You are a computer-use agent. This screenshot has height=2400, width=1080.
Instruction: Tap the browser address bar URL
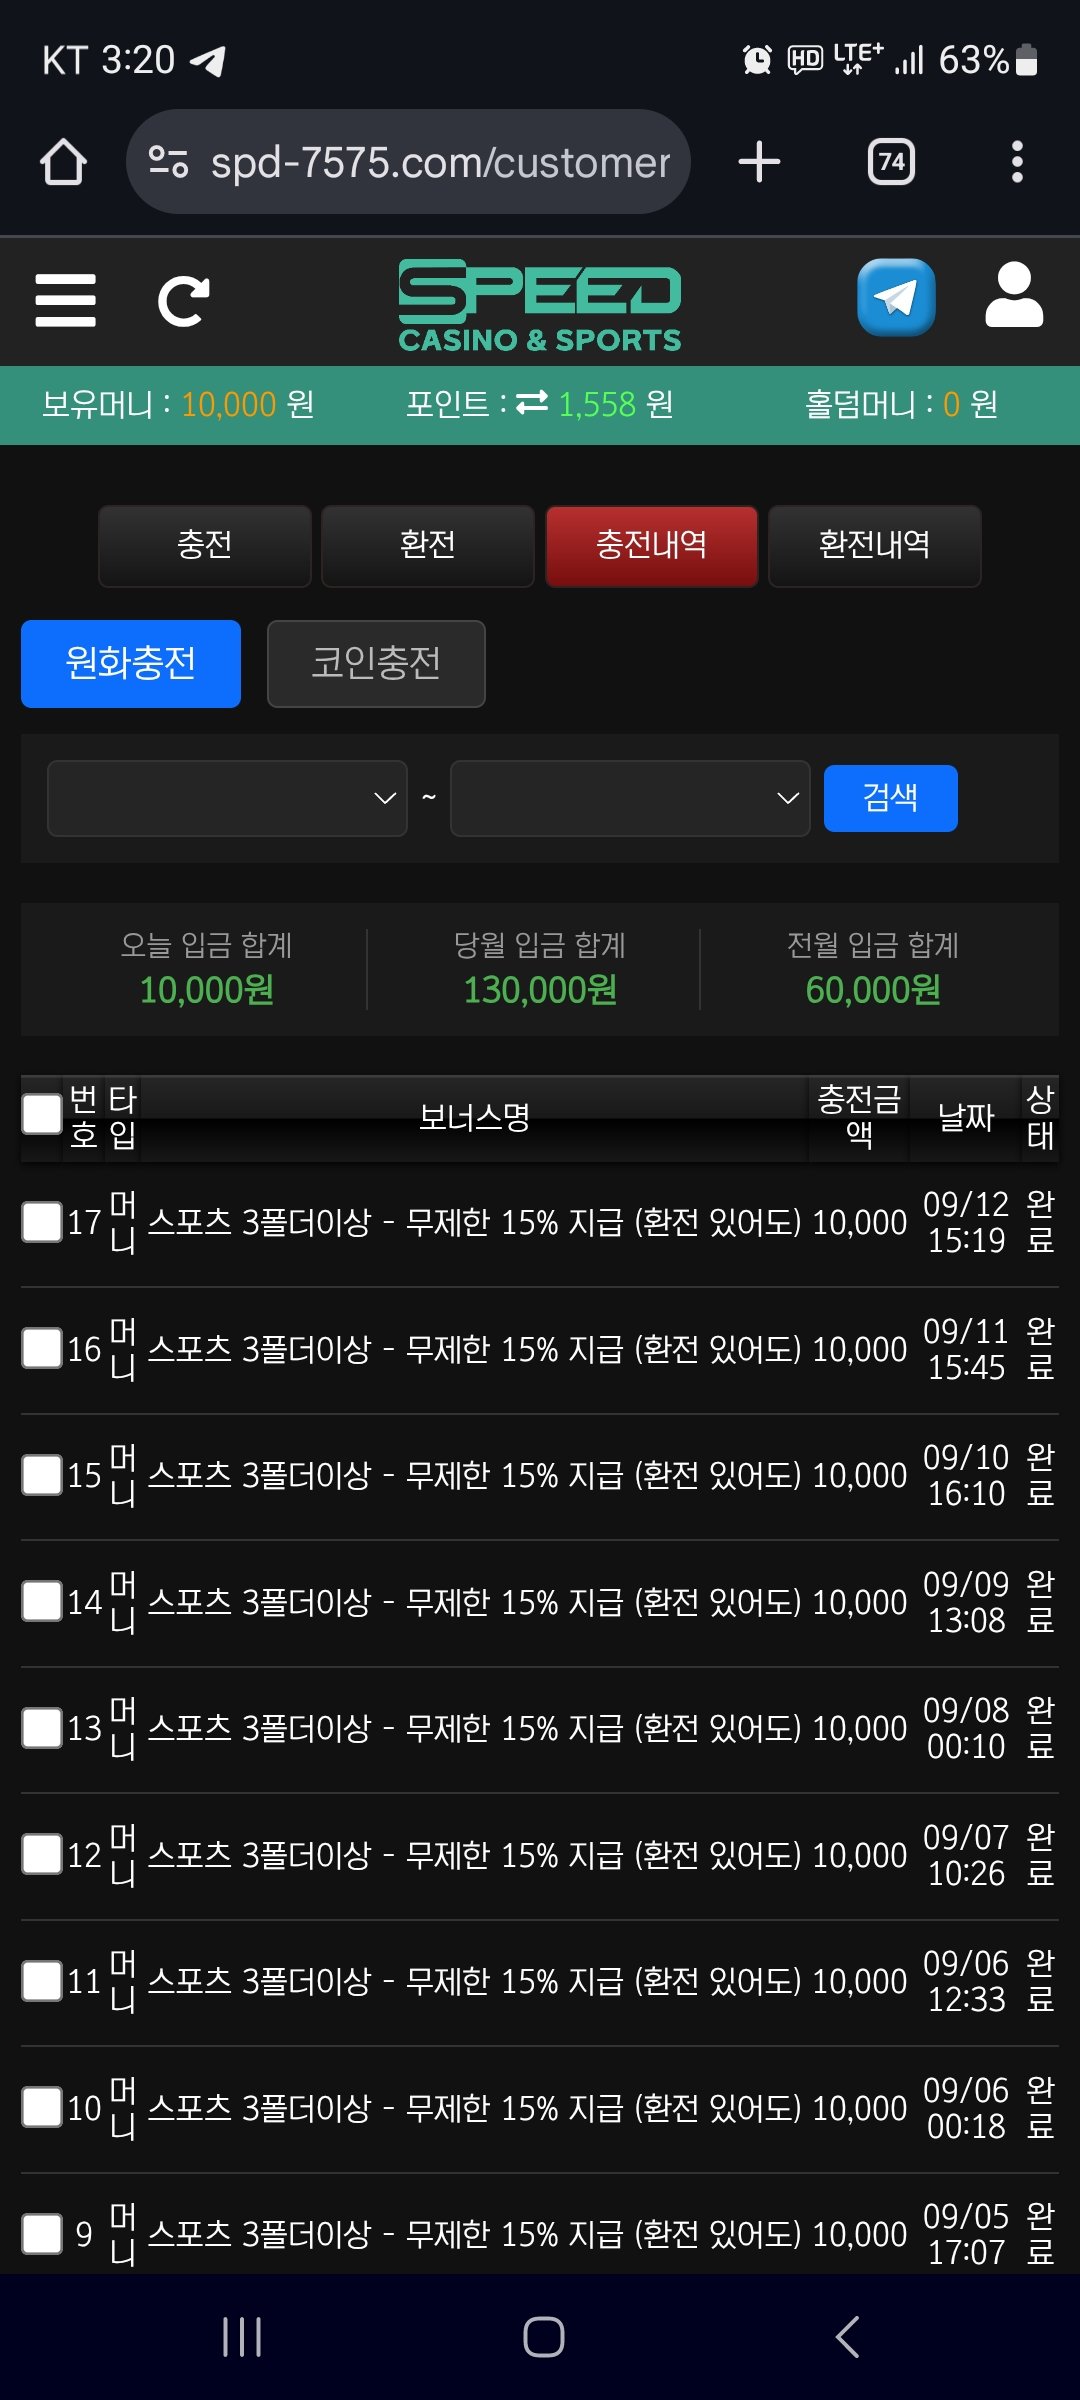click(x=440, y=162)
